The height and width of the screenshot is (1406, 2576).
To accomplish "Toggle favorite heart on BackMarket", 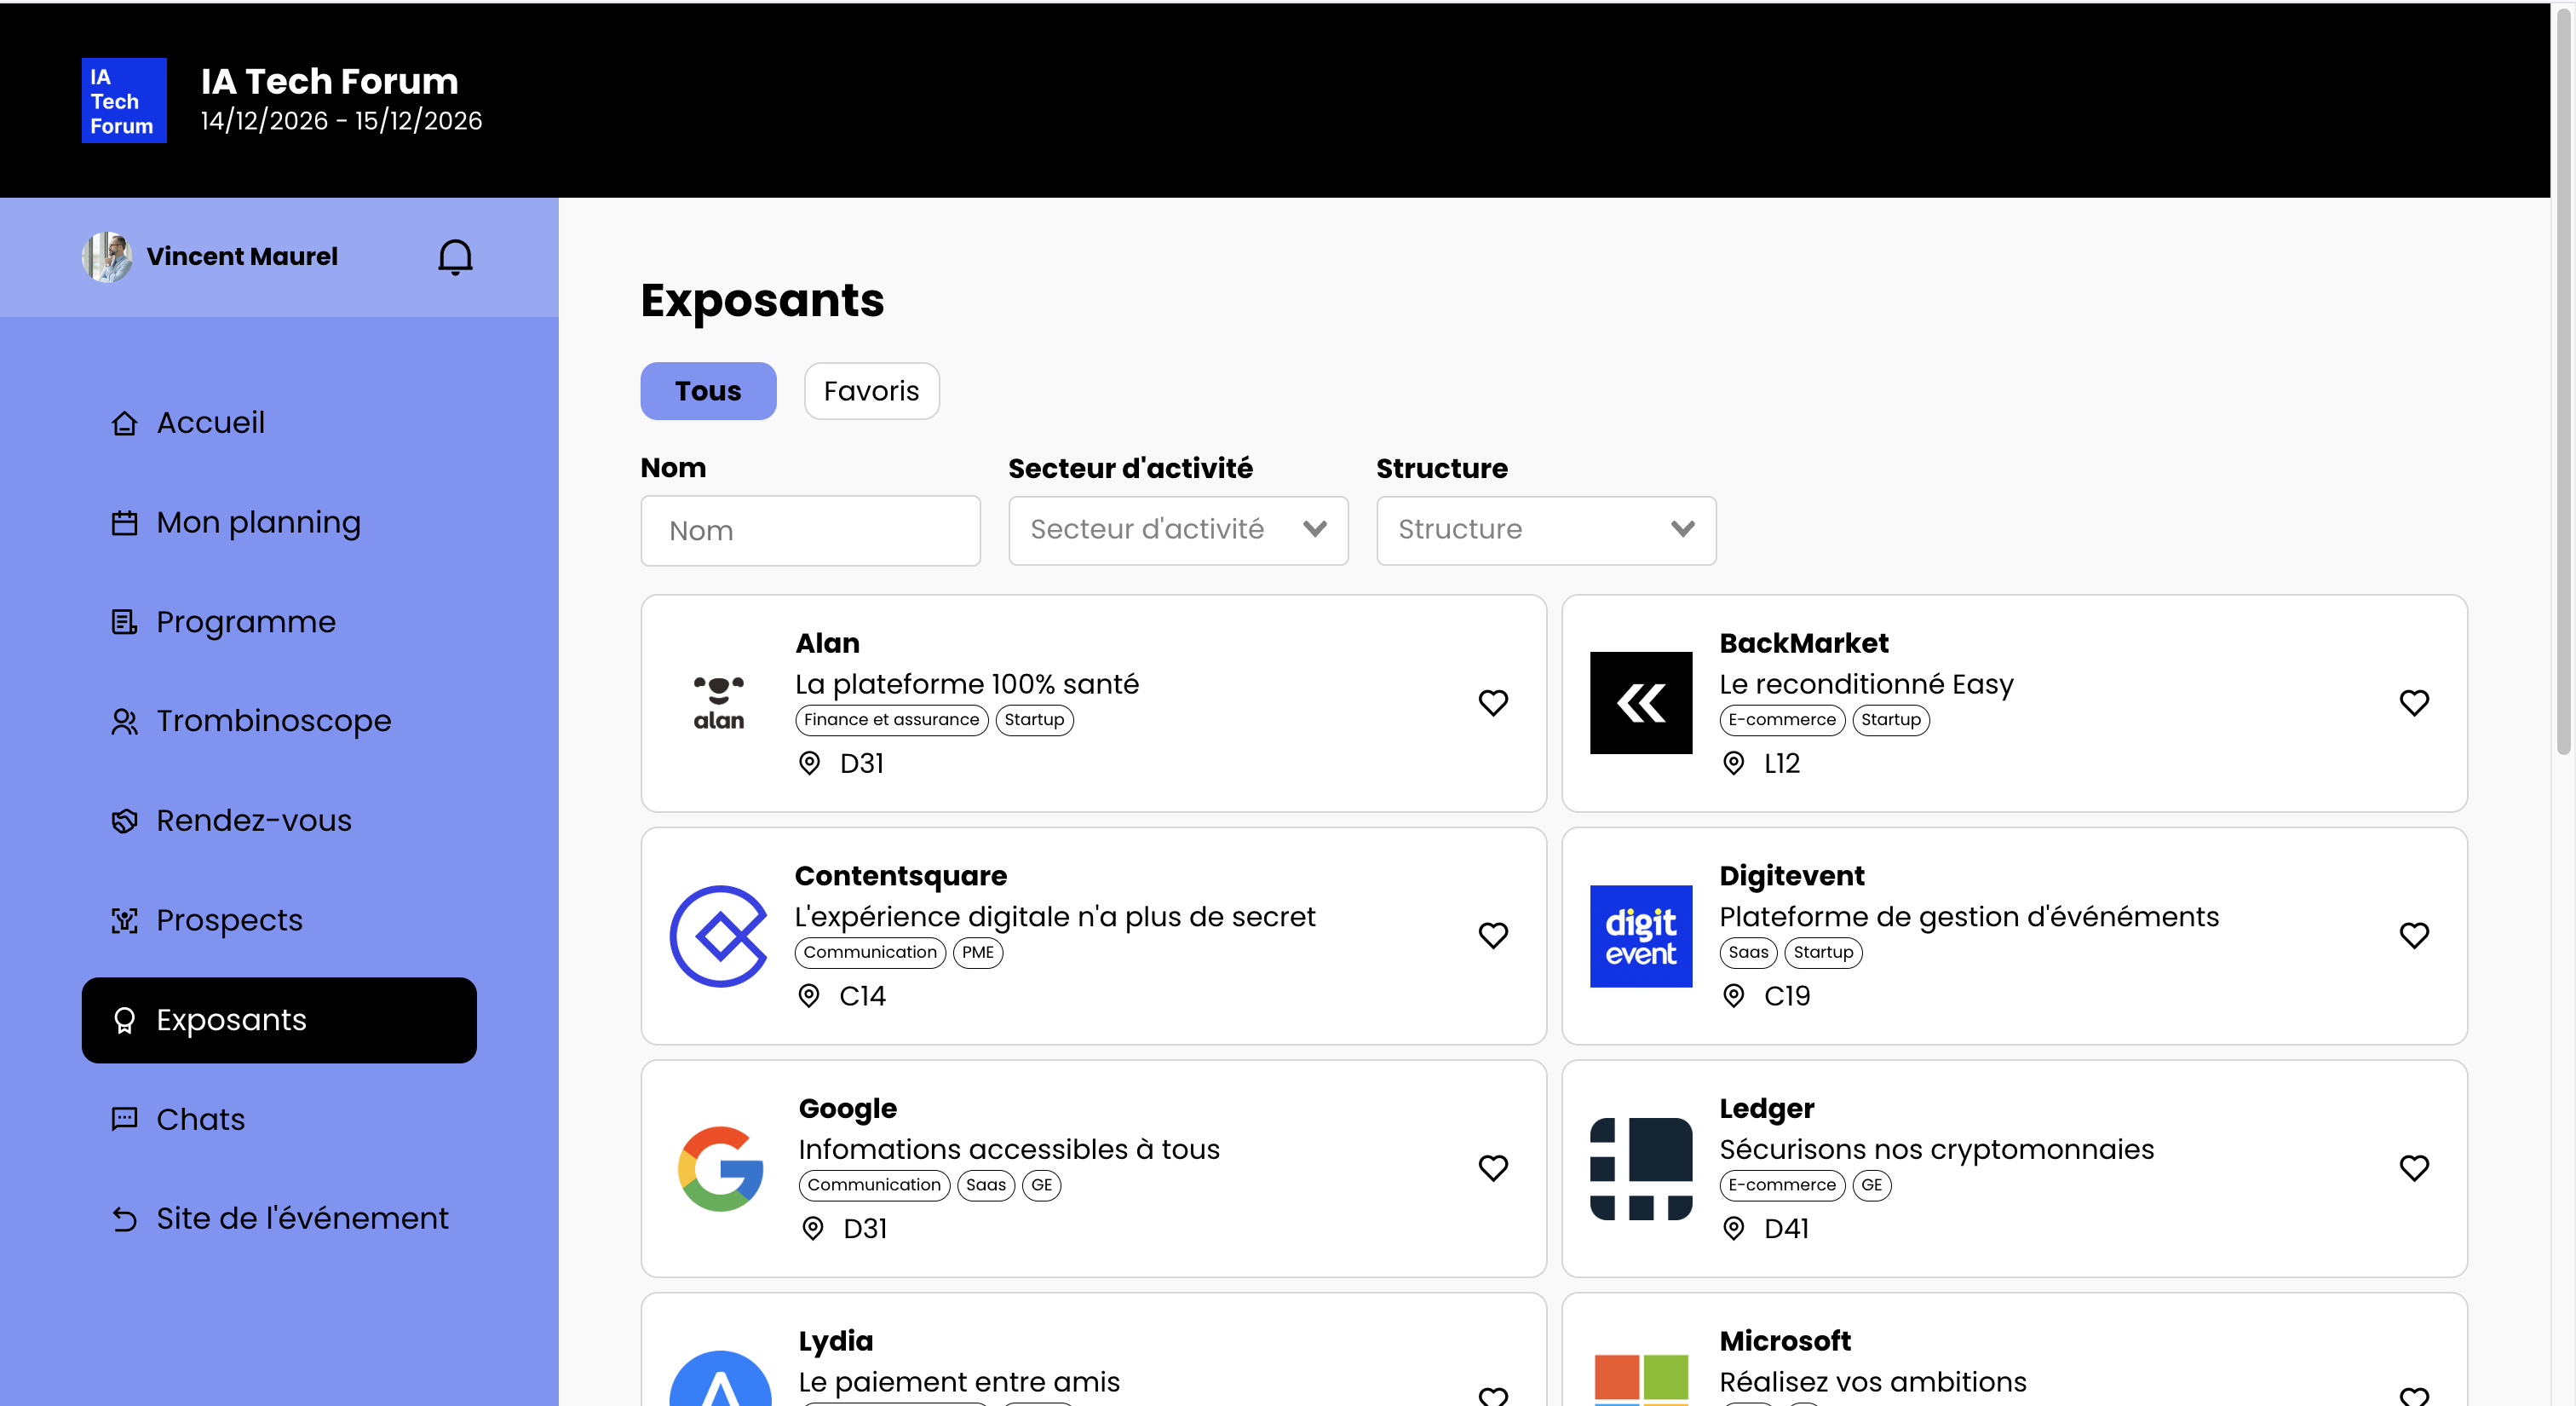I will pos(2413,703).
